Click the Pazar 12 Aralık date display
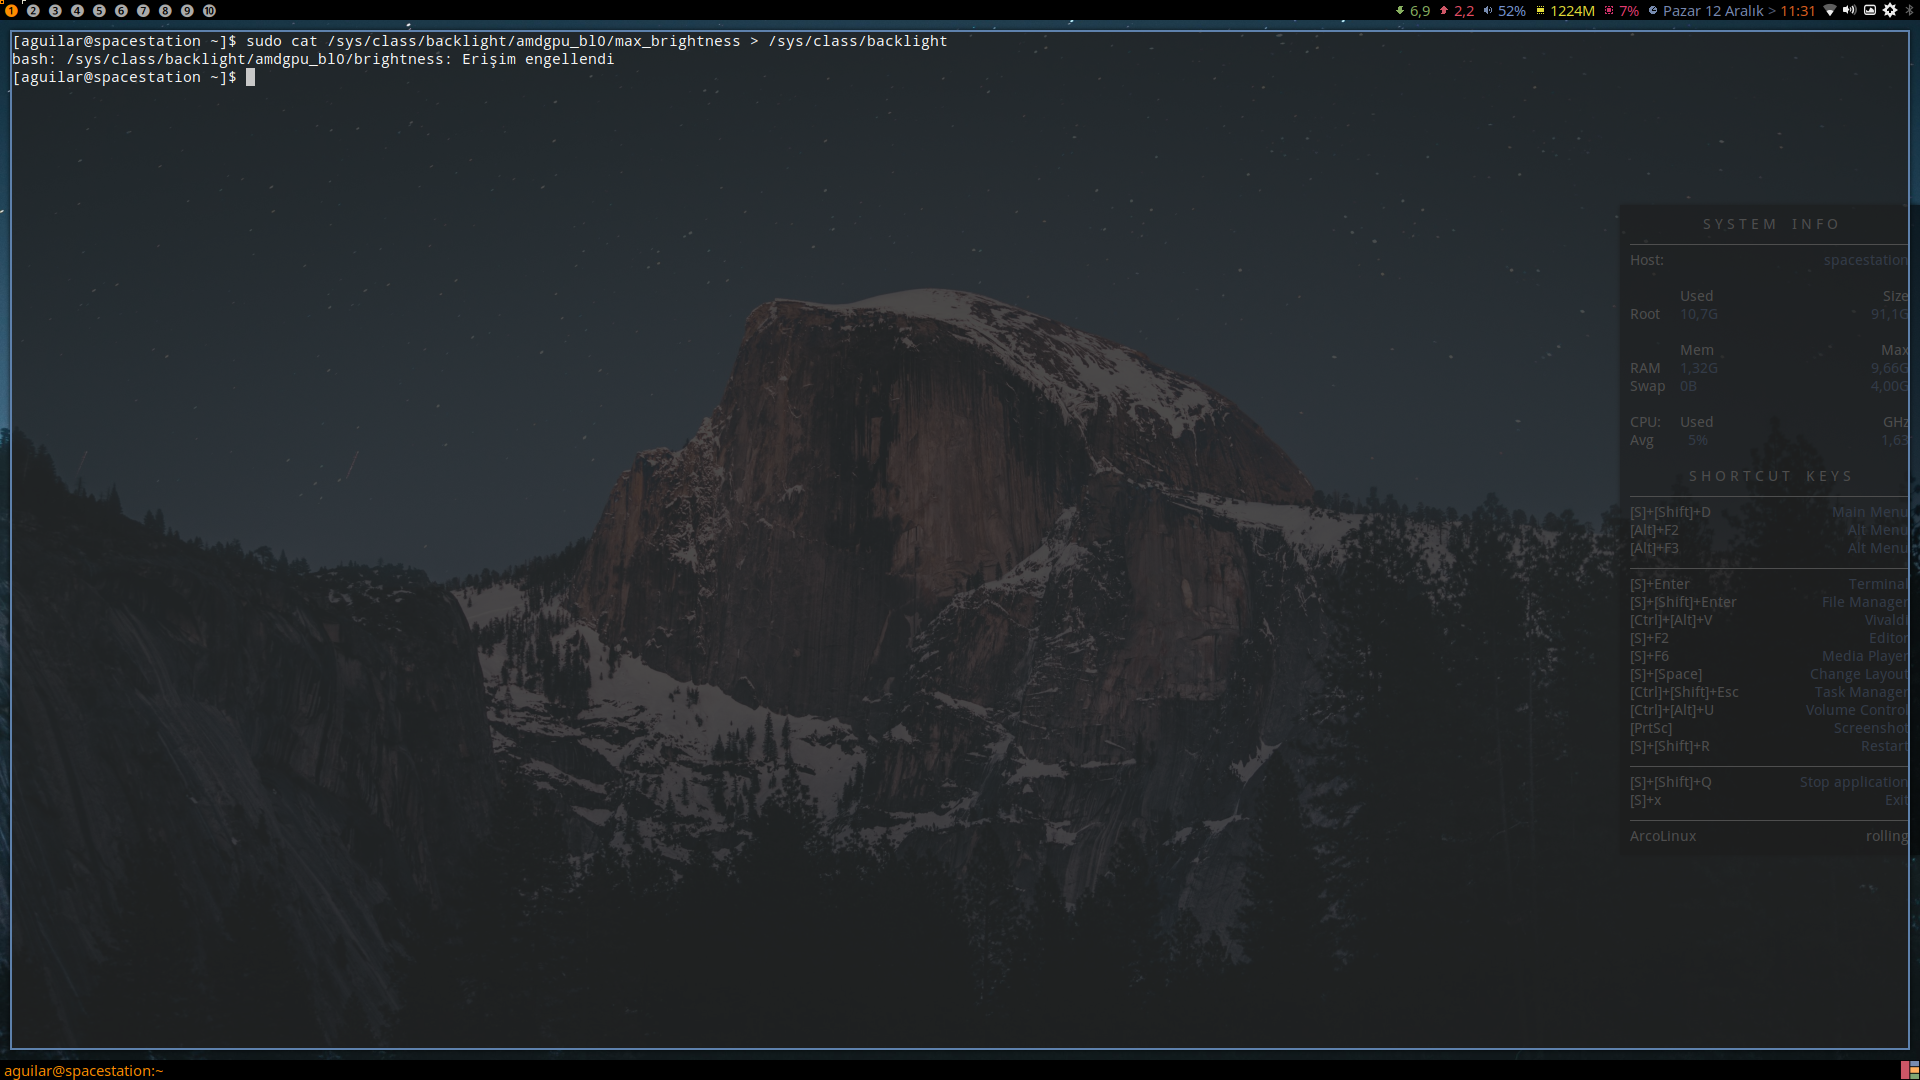This screenshot has width=1920, height=1080. [1713, 11]
